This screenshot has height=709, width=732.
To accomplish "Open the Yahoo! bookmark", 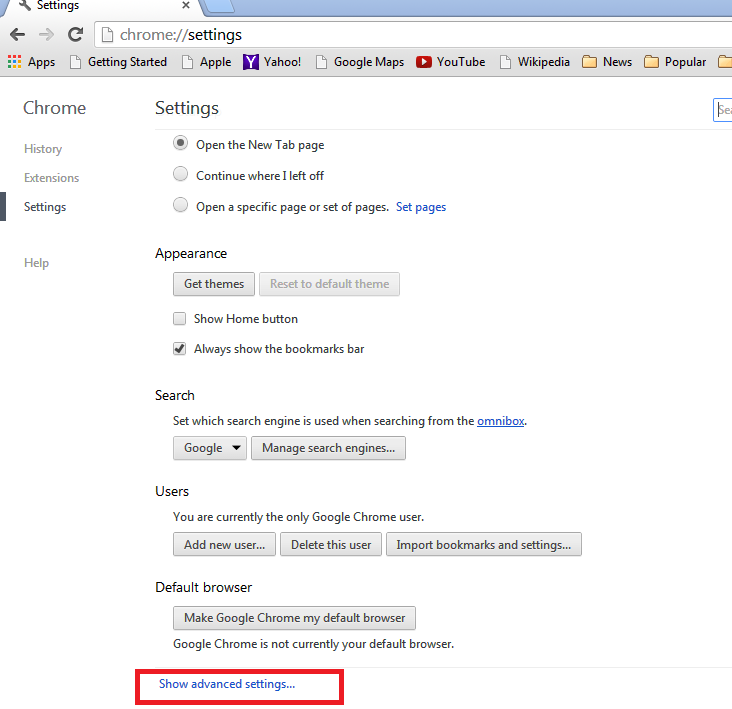I will [272, 62].
